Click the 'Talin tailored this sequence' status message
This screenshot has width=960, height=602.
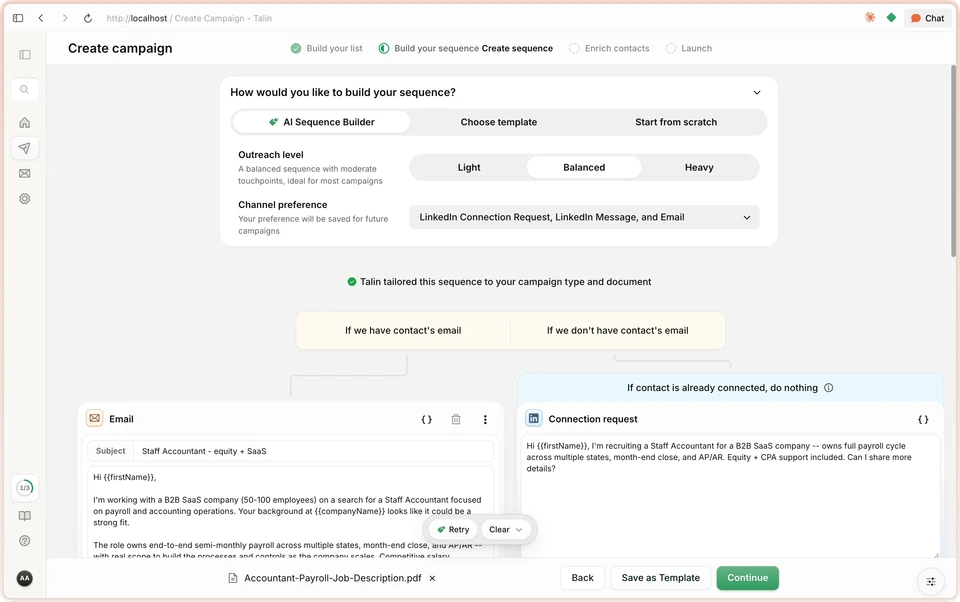point(499,282)
